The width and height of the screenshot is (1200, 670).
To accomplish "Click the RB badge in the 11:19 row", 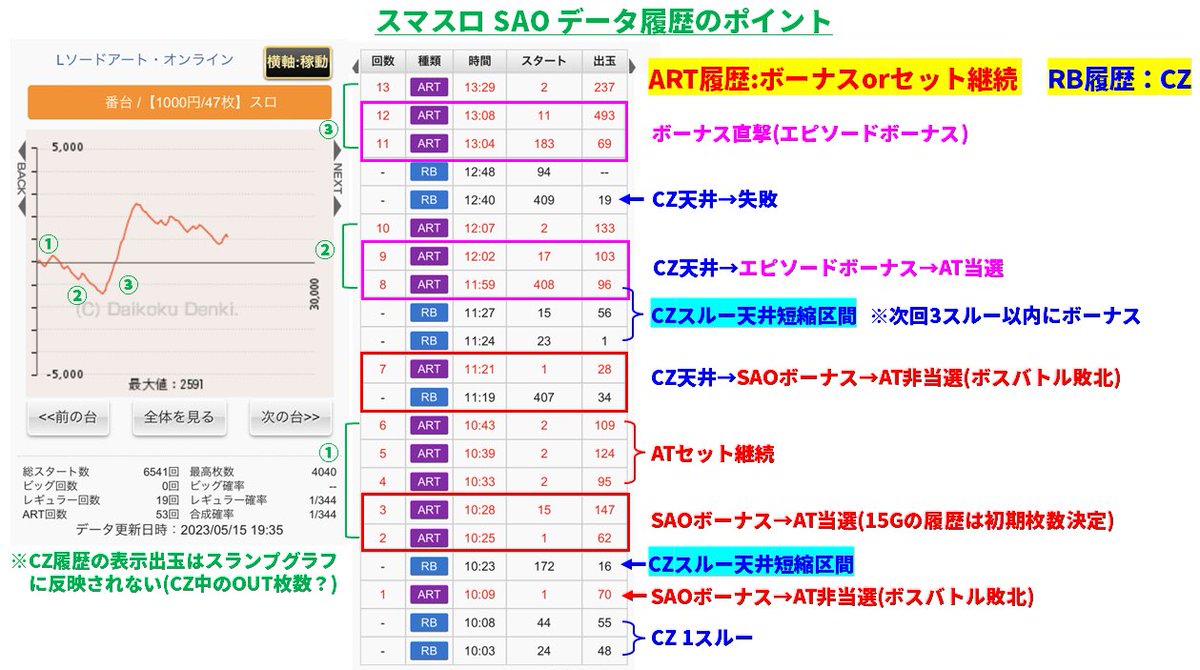I will coord(430,397).
